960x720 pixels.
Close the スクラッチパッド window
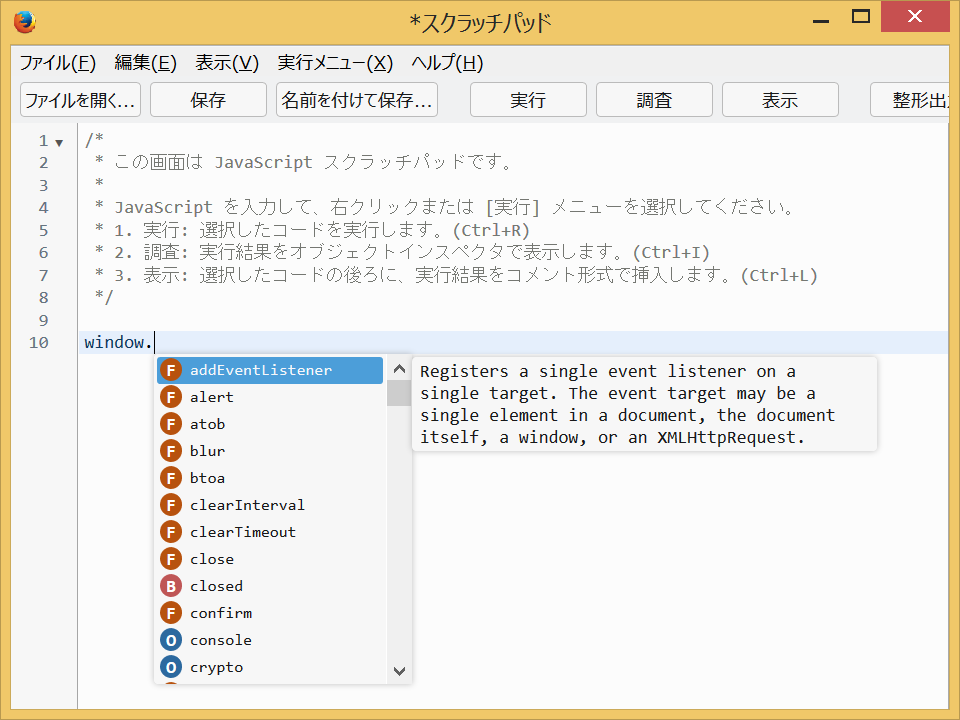(x=915, y=17)
